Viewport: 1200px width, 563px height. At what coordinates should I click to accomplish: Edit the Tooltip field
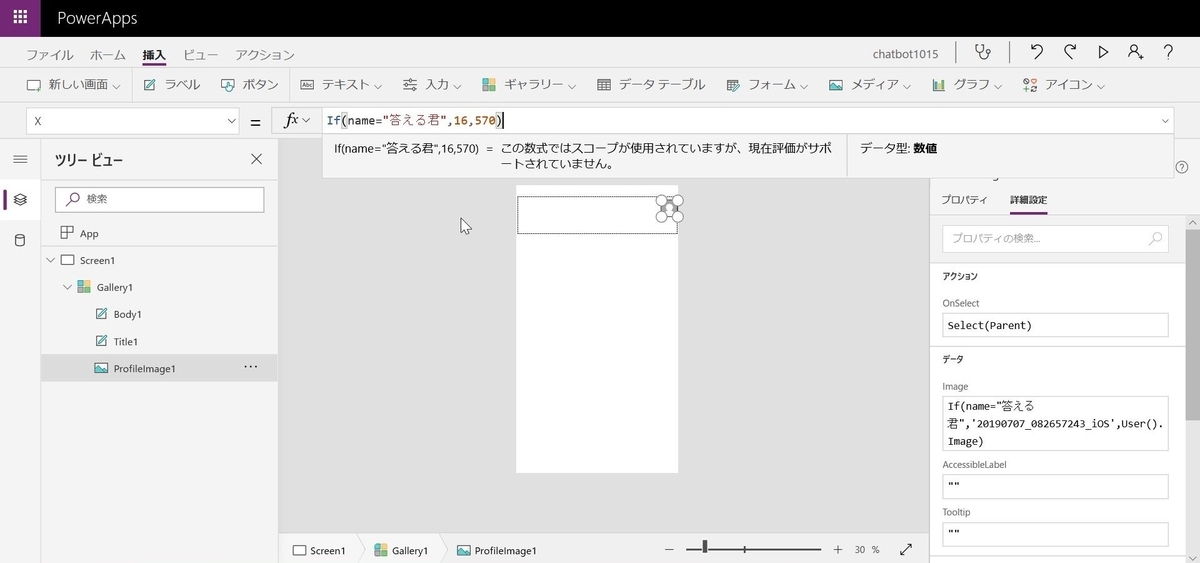1055,534
